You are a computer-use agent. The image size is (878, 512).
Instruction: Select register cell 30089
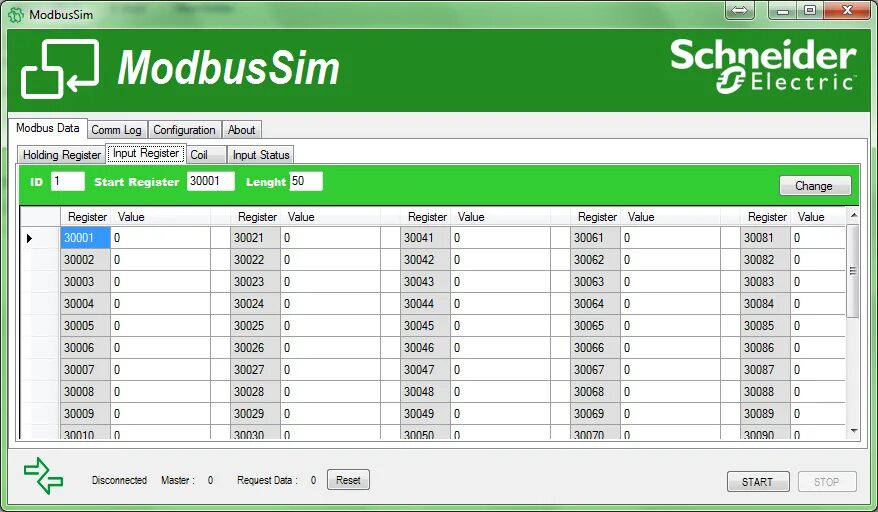tap(765, 413)
